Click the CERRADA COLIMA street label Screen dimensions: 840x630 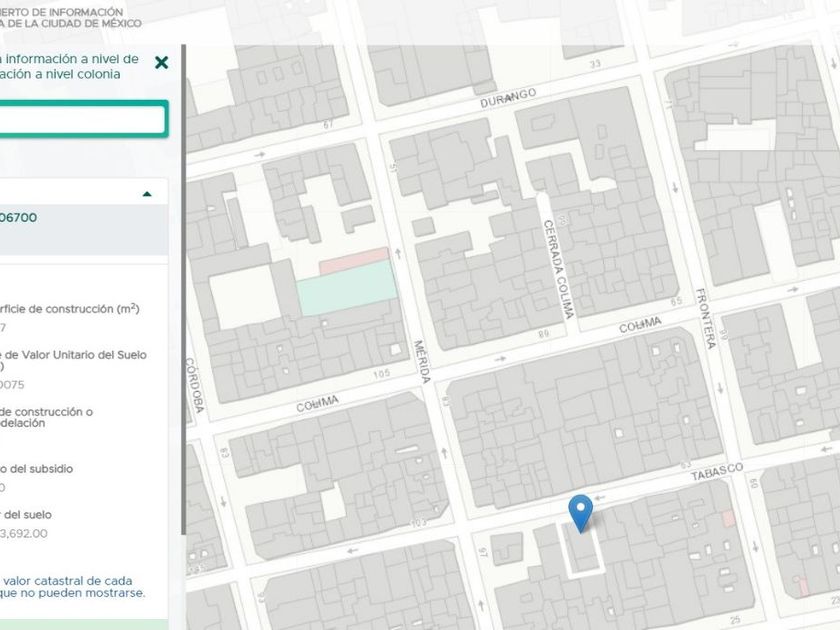(x=555, y=269)
